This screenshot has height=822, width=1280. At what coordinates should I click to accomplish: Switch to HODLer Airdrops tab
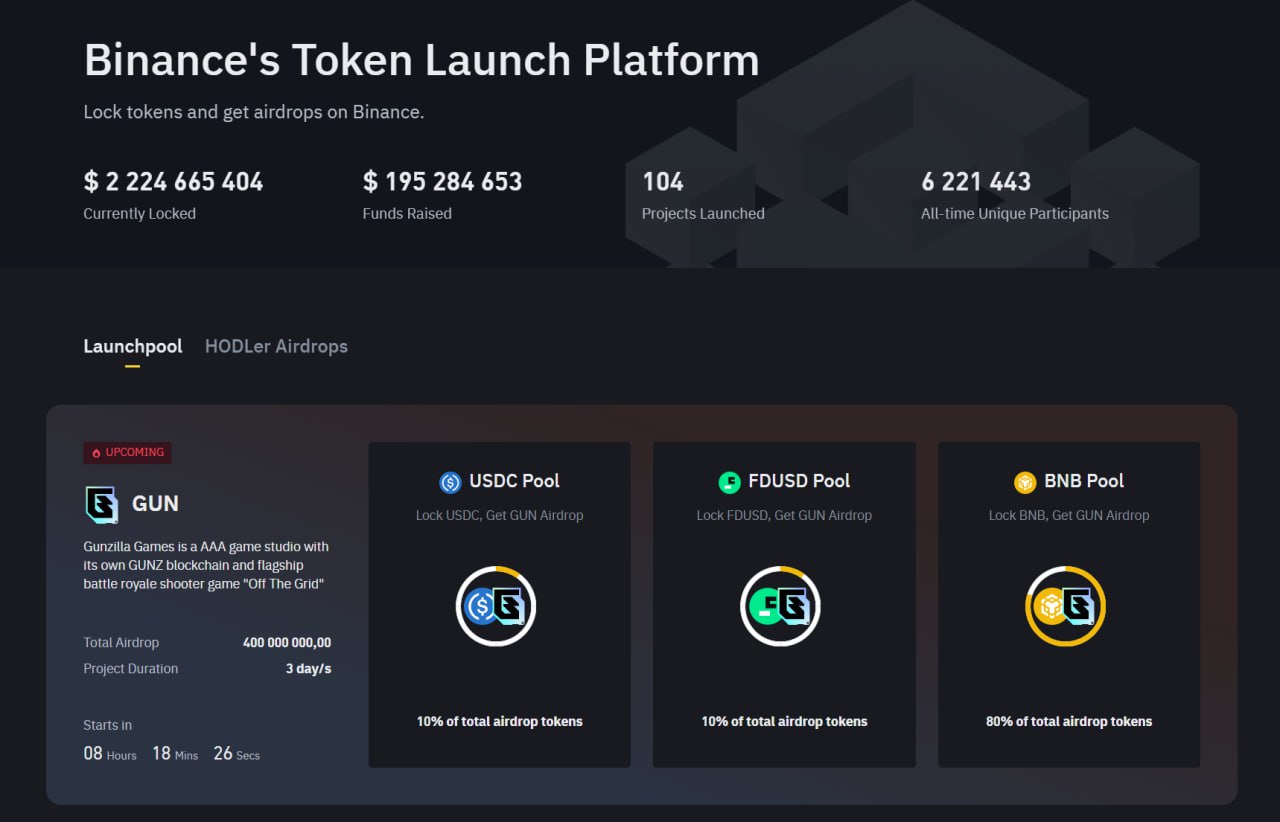coord(276,346)
